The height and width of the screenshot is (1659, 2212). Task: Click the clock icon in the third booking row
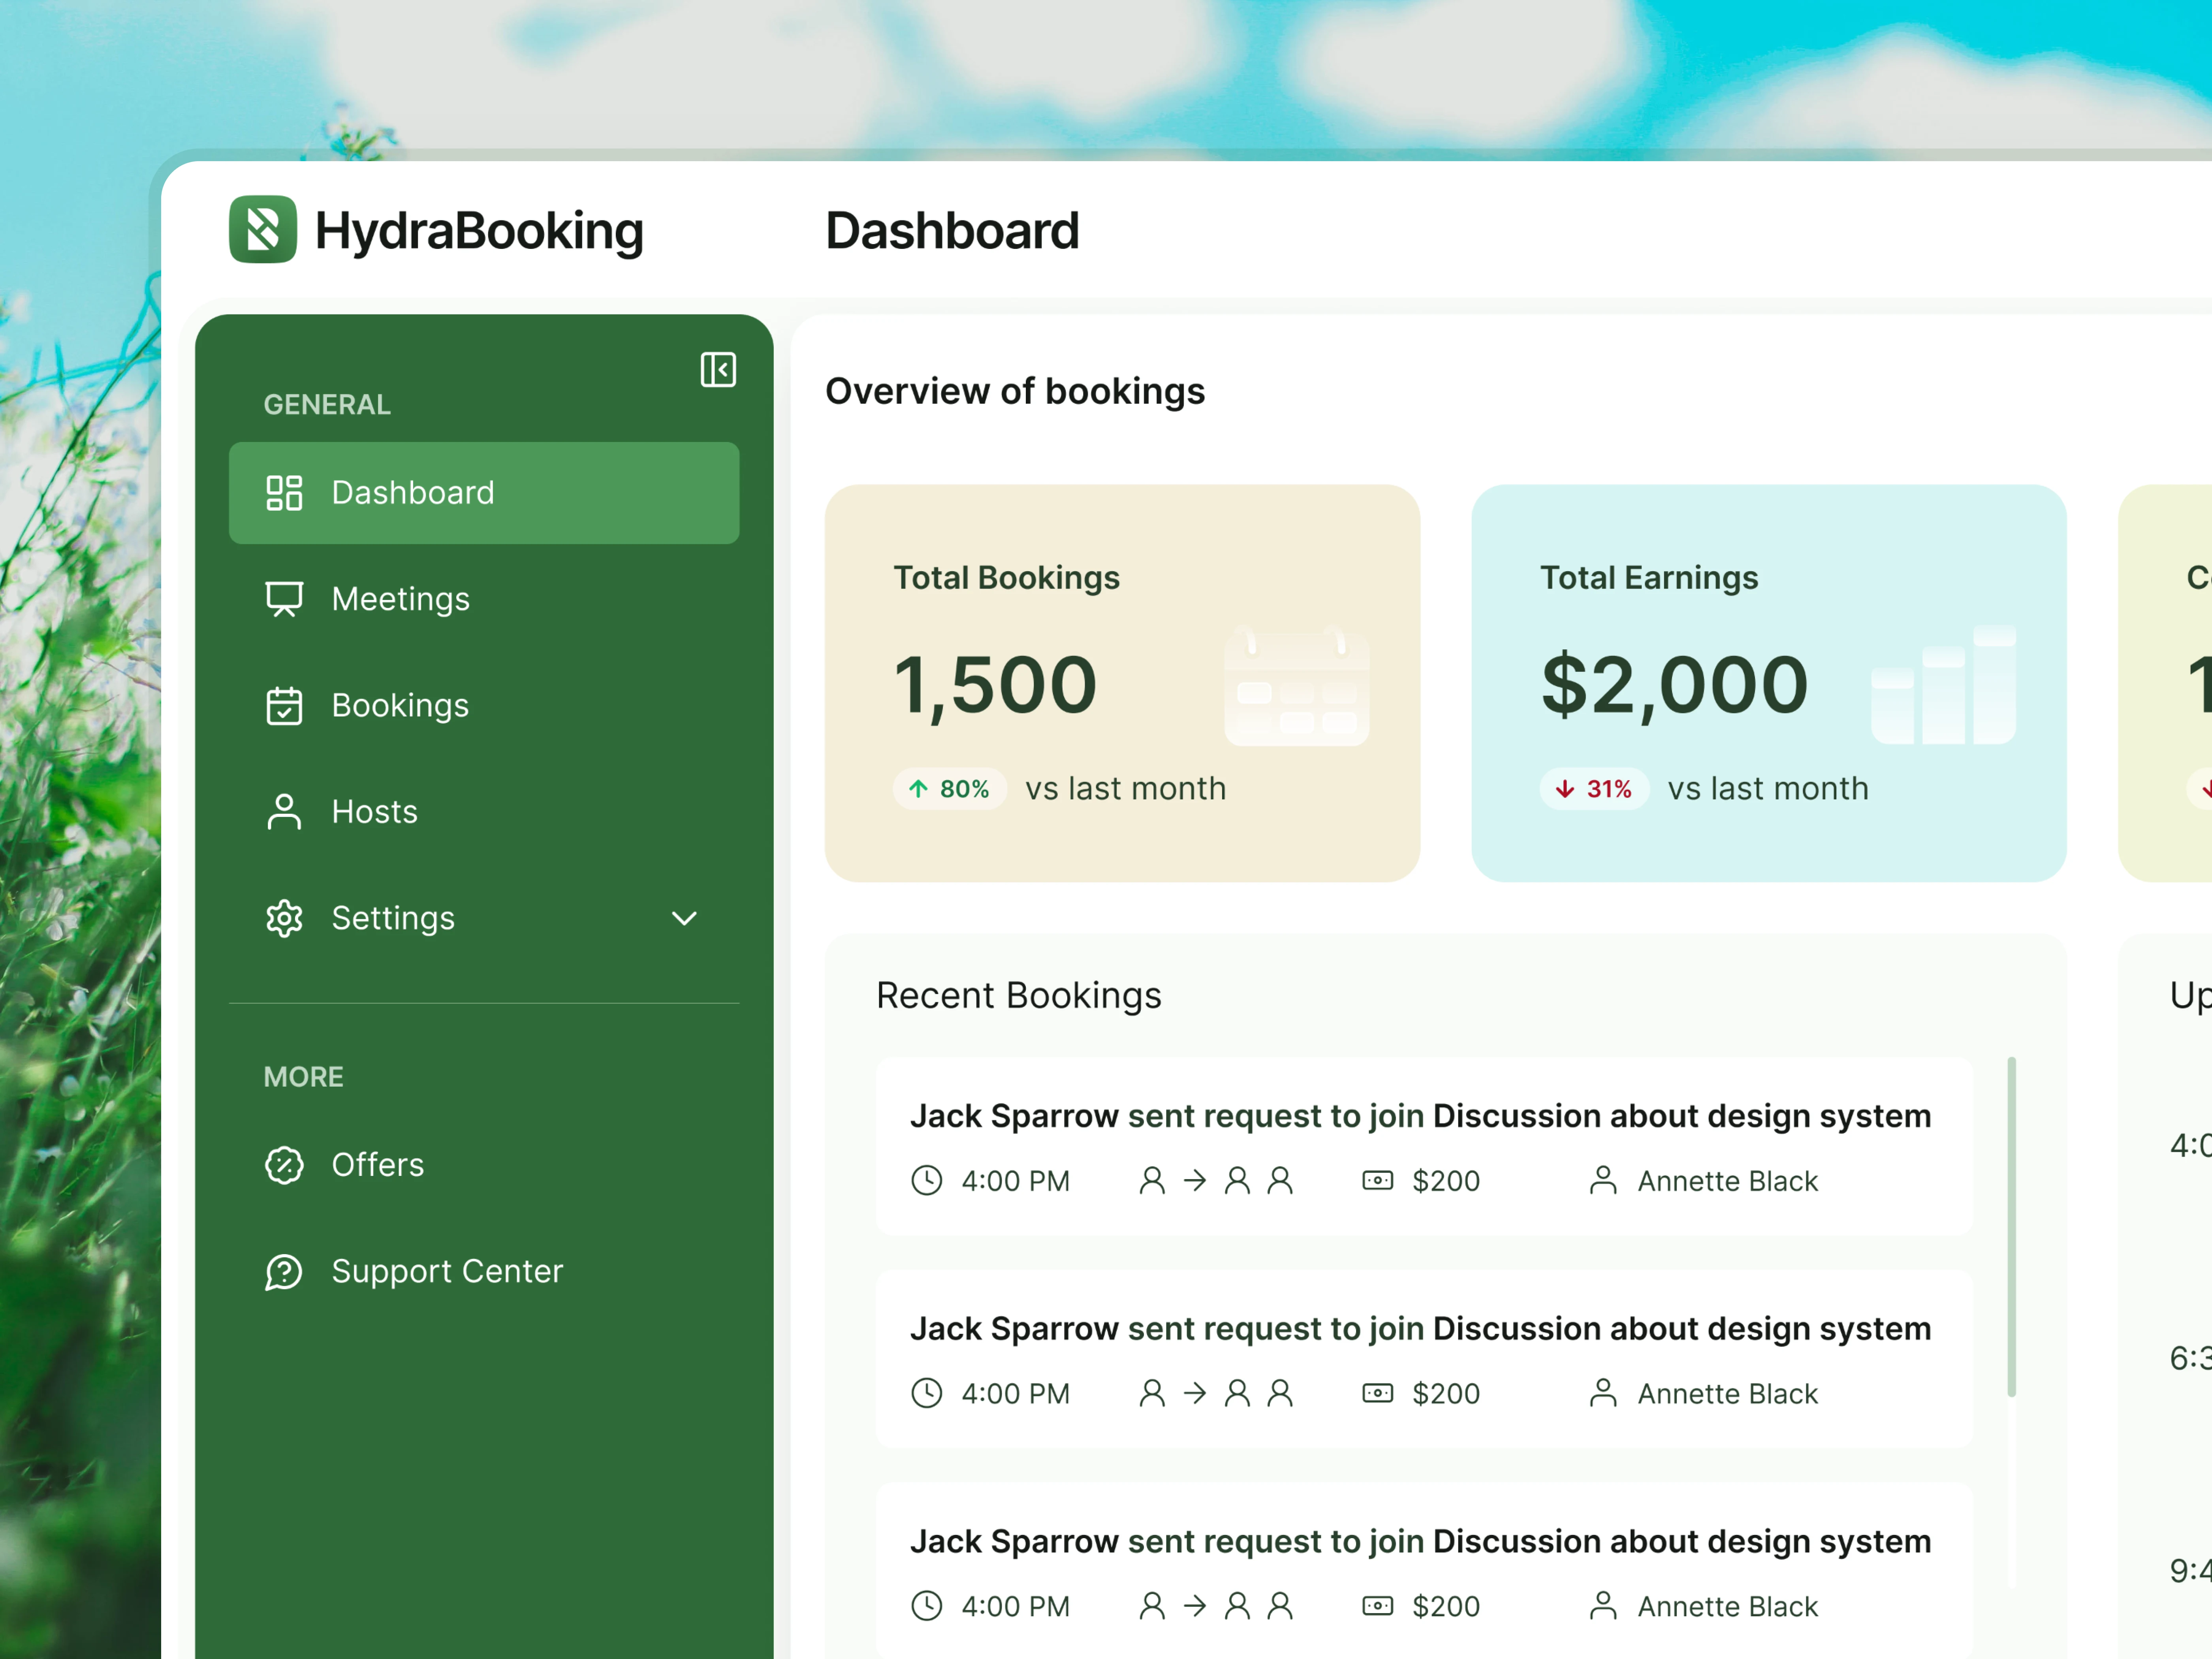[927, 1606]
